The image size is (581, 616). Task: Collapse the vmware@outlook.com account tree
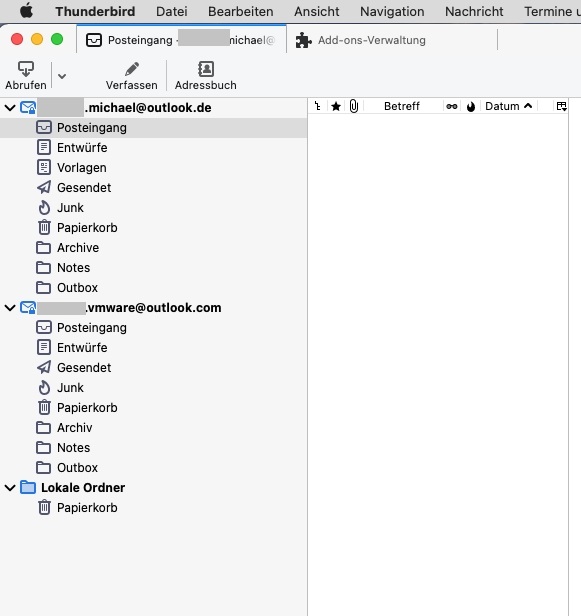point(10,308)
